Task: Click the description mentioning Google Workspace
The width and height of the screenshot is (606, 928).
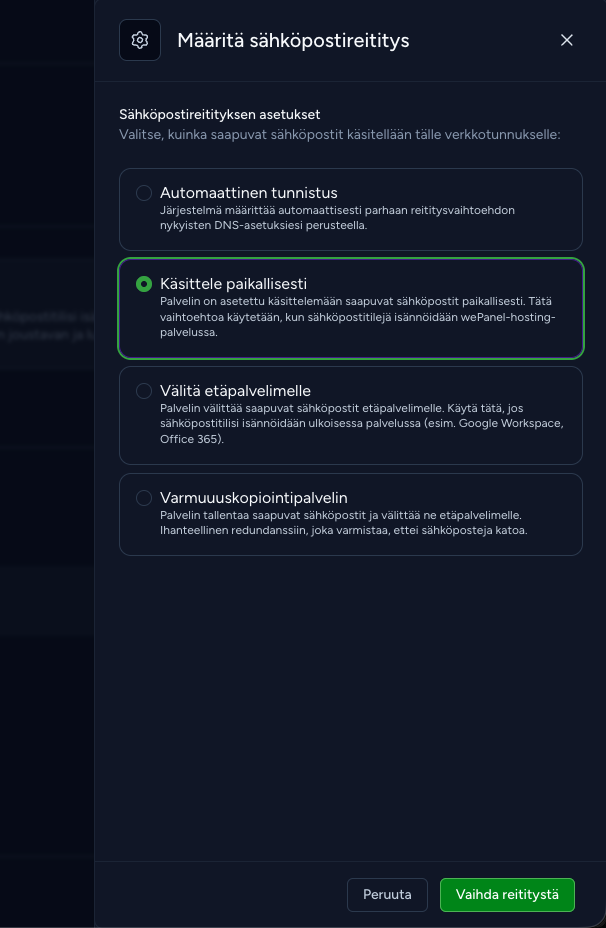Action: (x=362, y=424)
